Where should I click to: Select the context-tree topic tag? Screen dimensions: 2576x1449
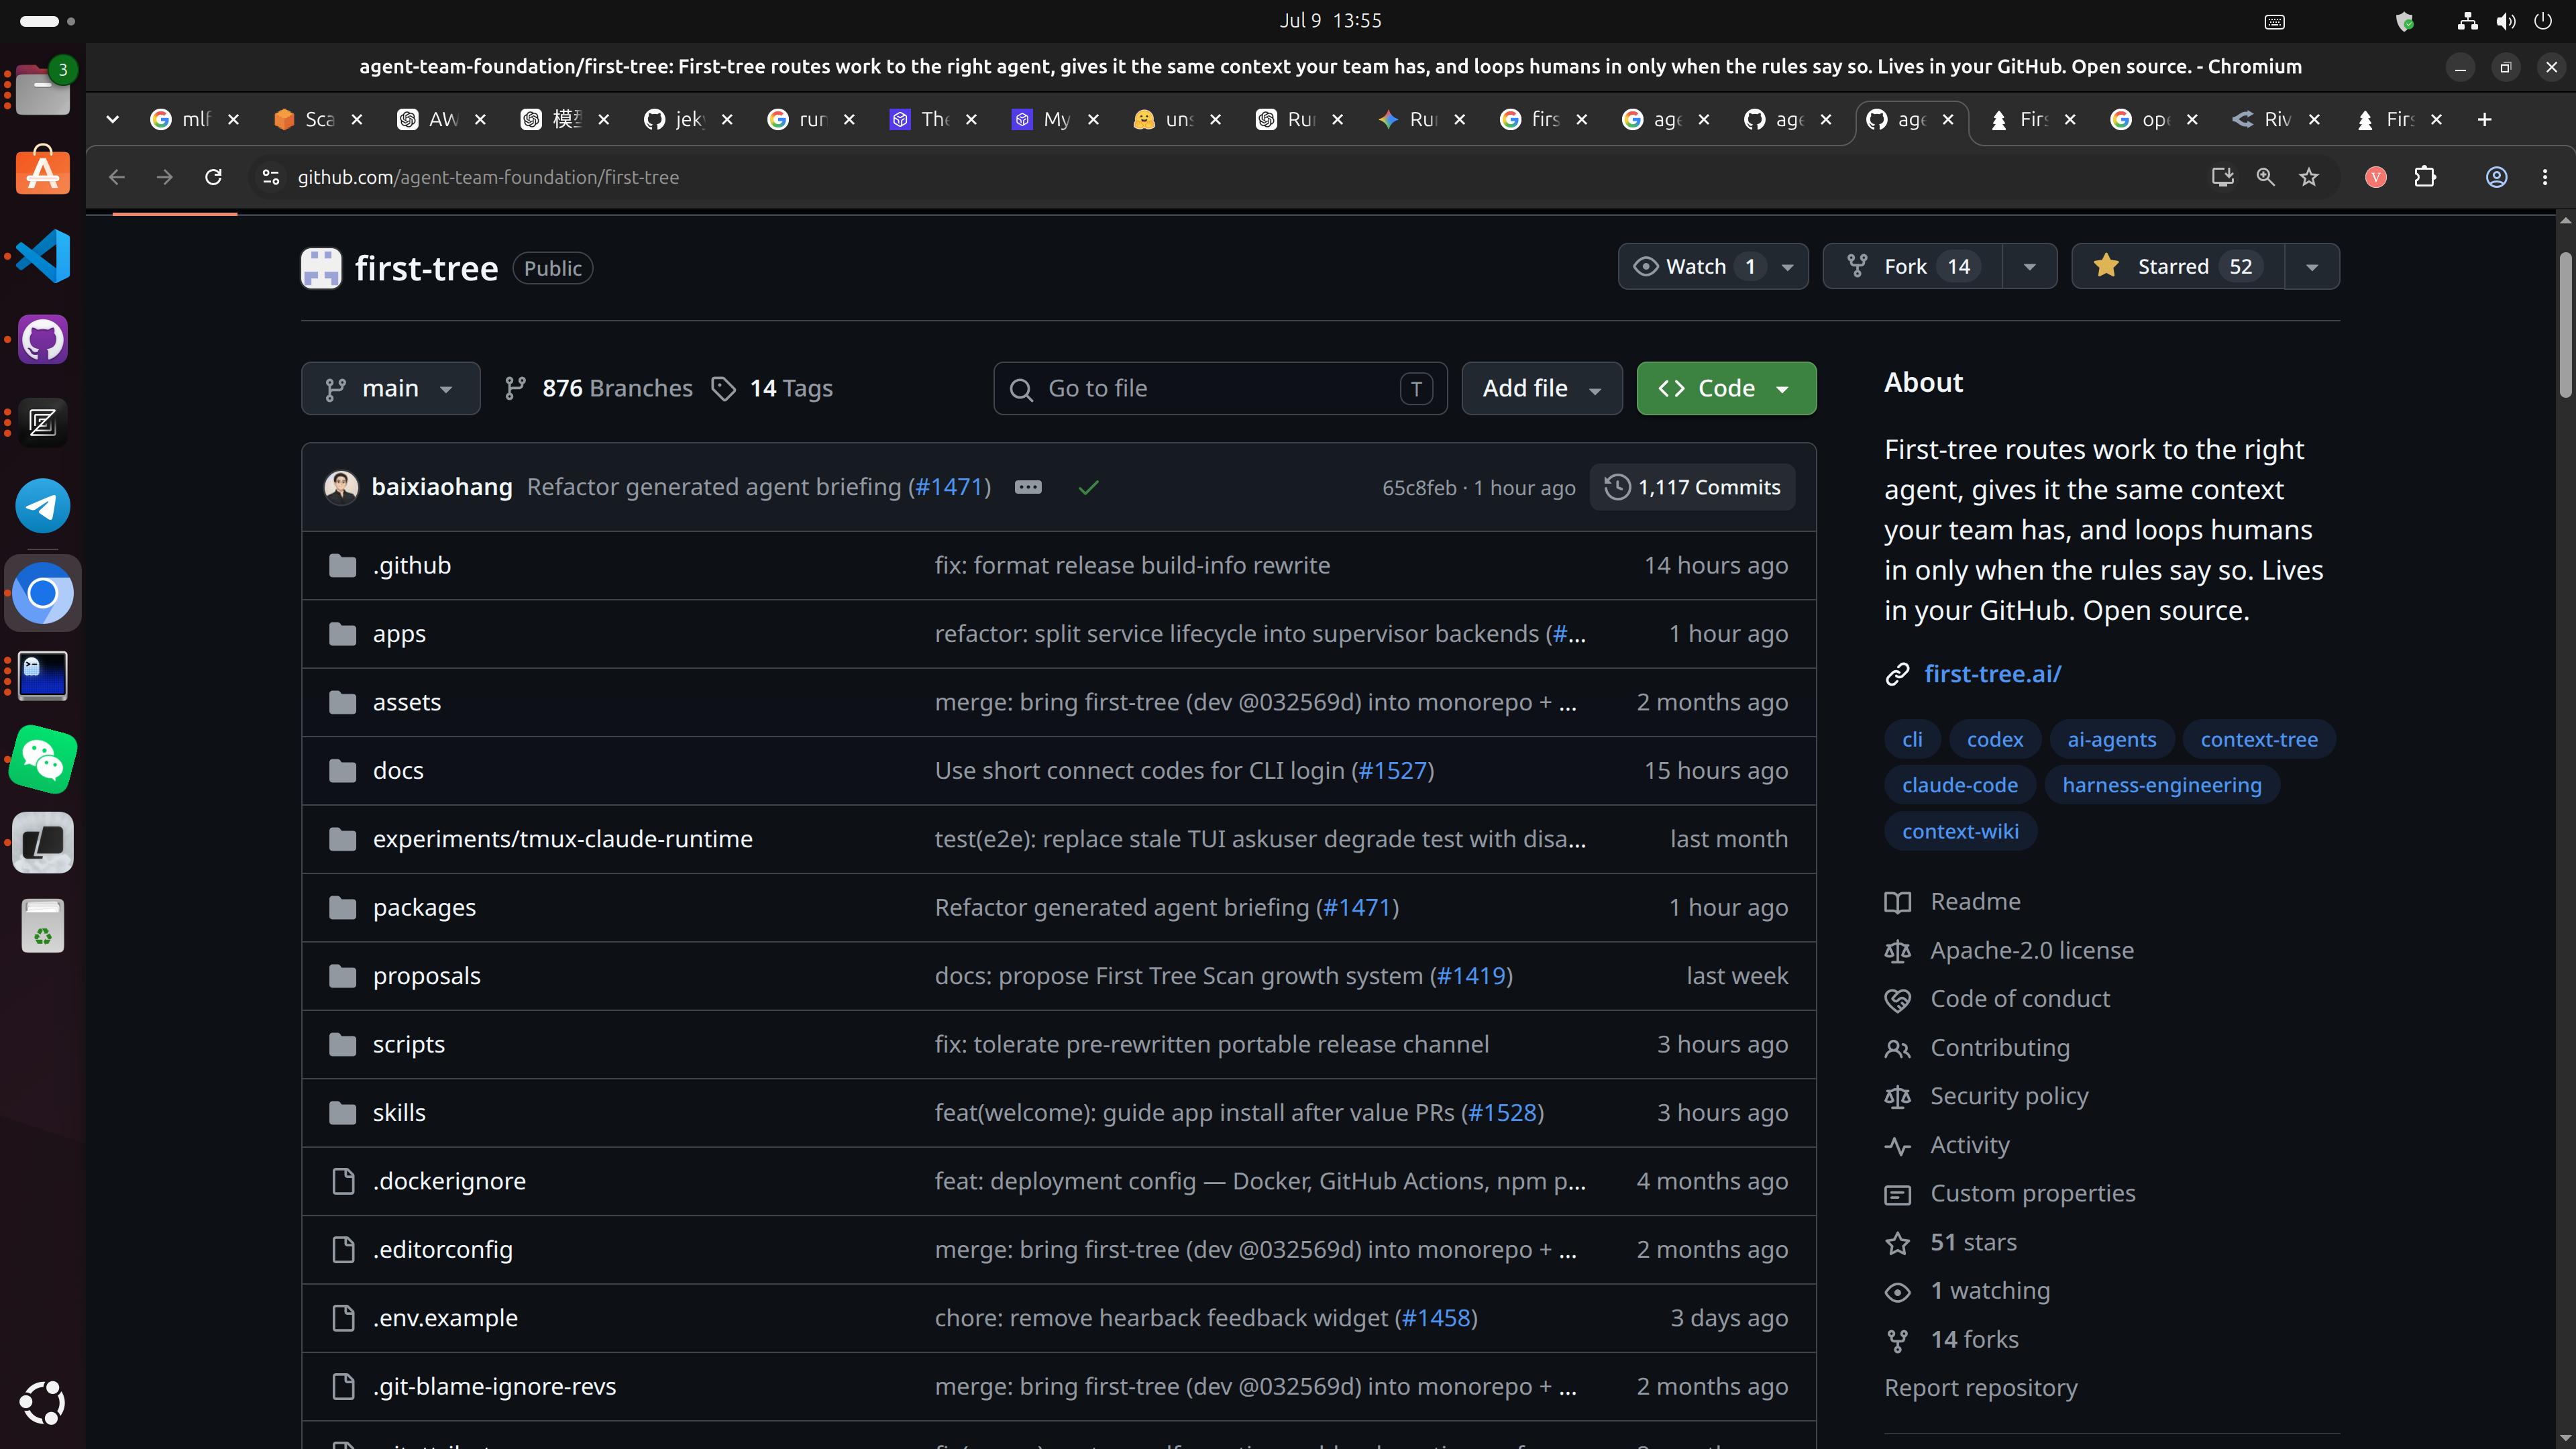tap(2258, 740)
